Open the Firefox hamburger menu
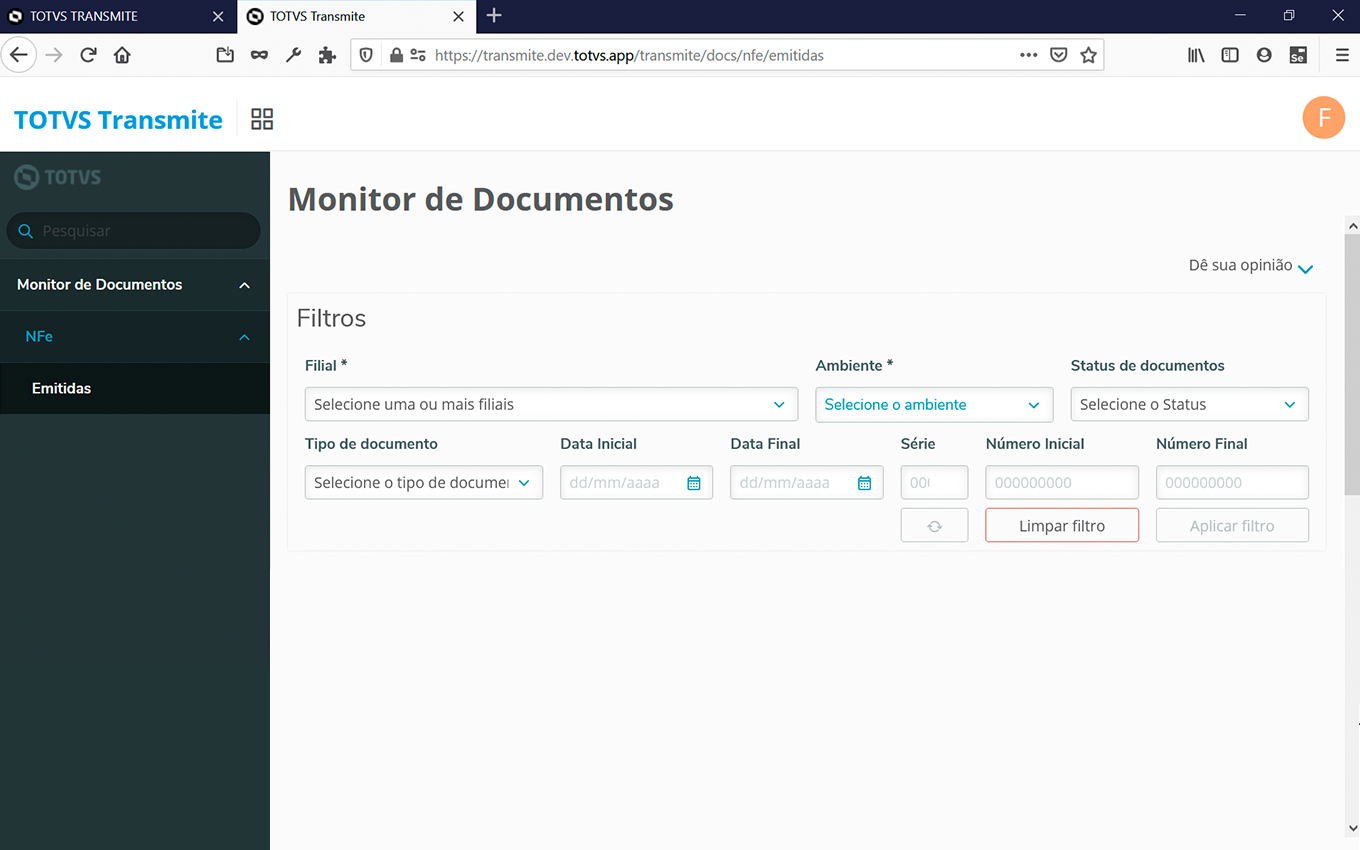The image size is (1360, 850). pos(1342,56)
